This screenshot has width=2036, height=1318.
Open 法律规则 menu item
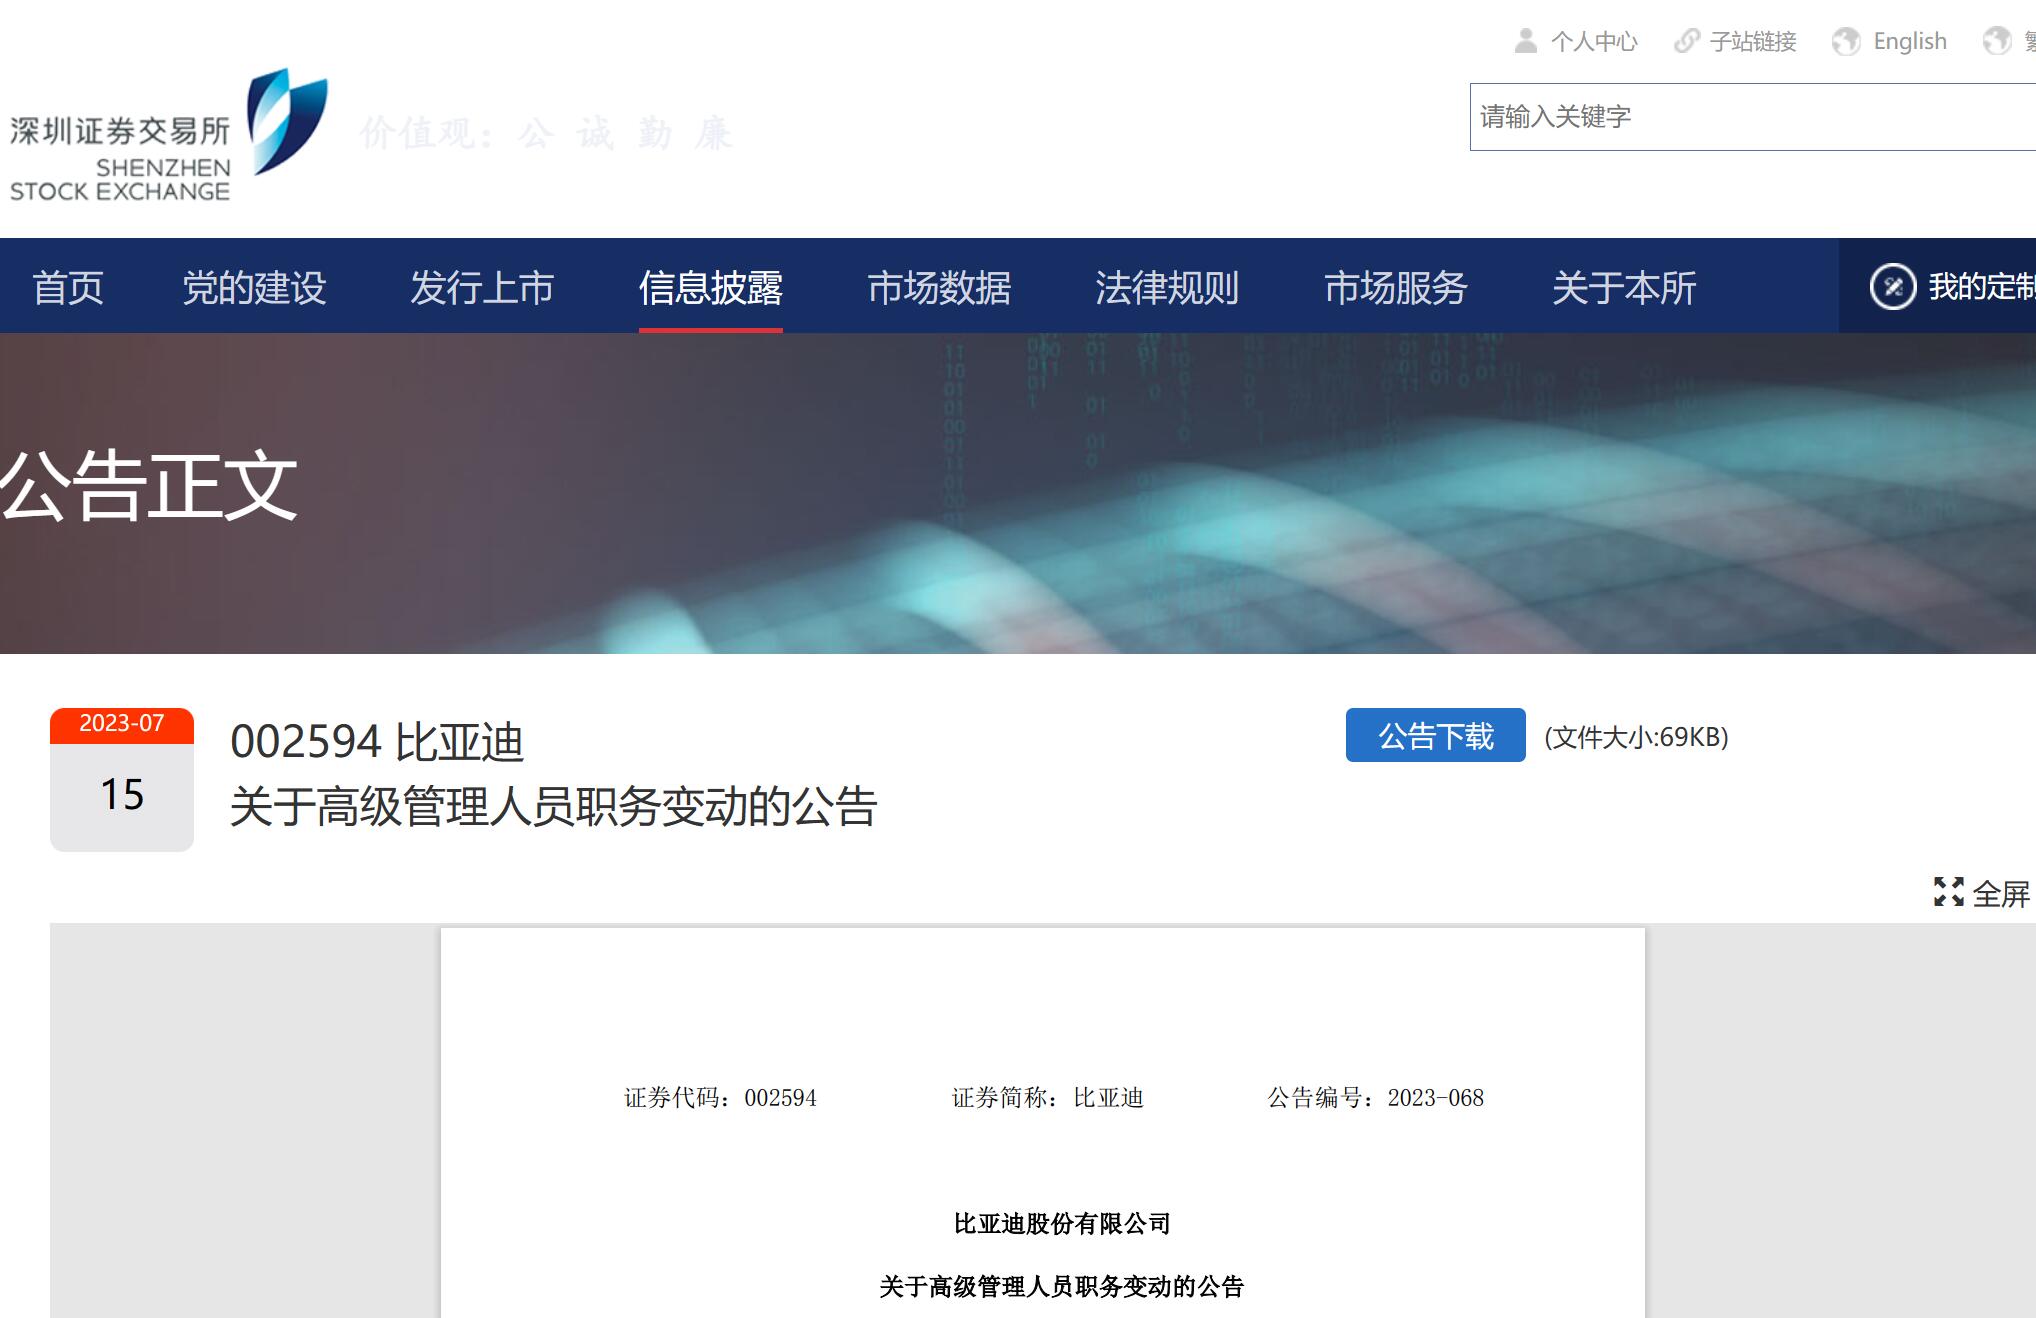pos(1167,288)
